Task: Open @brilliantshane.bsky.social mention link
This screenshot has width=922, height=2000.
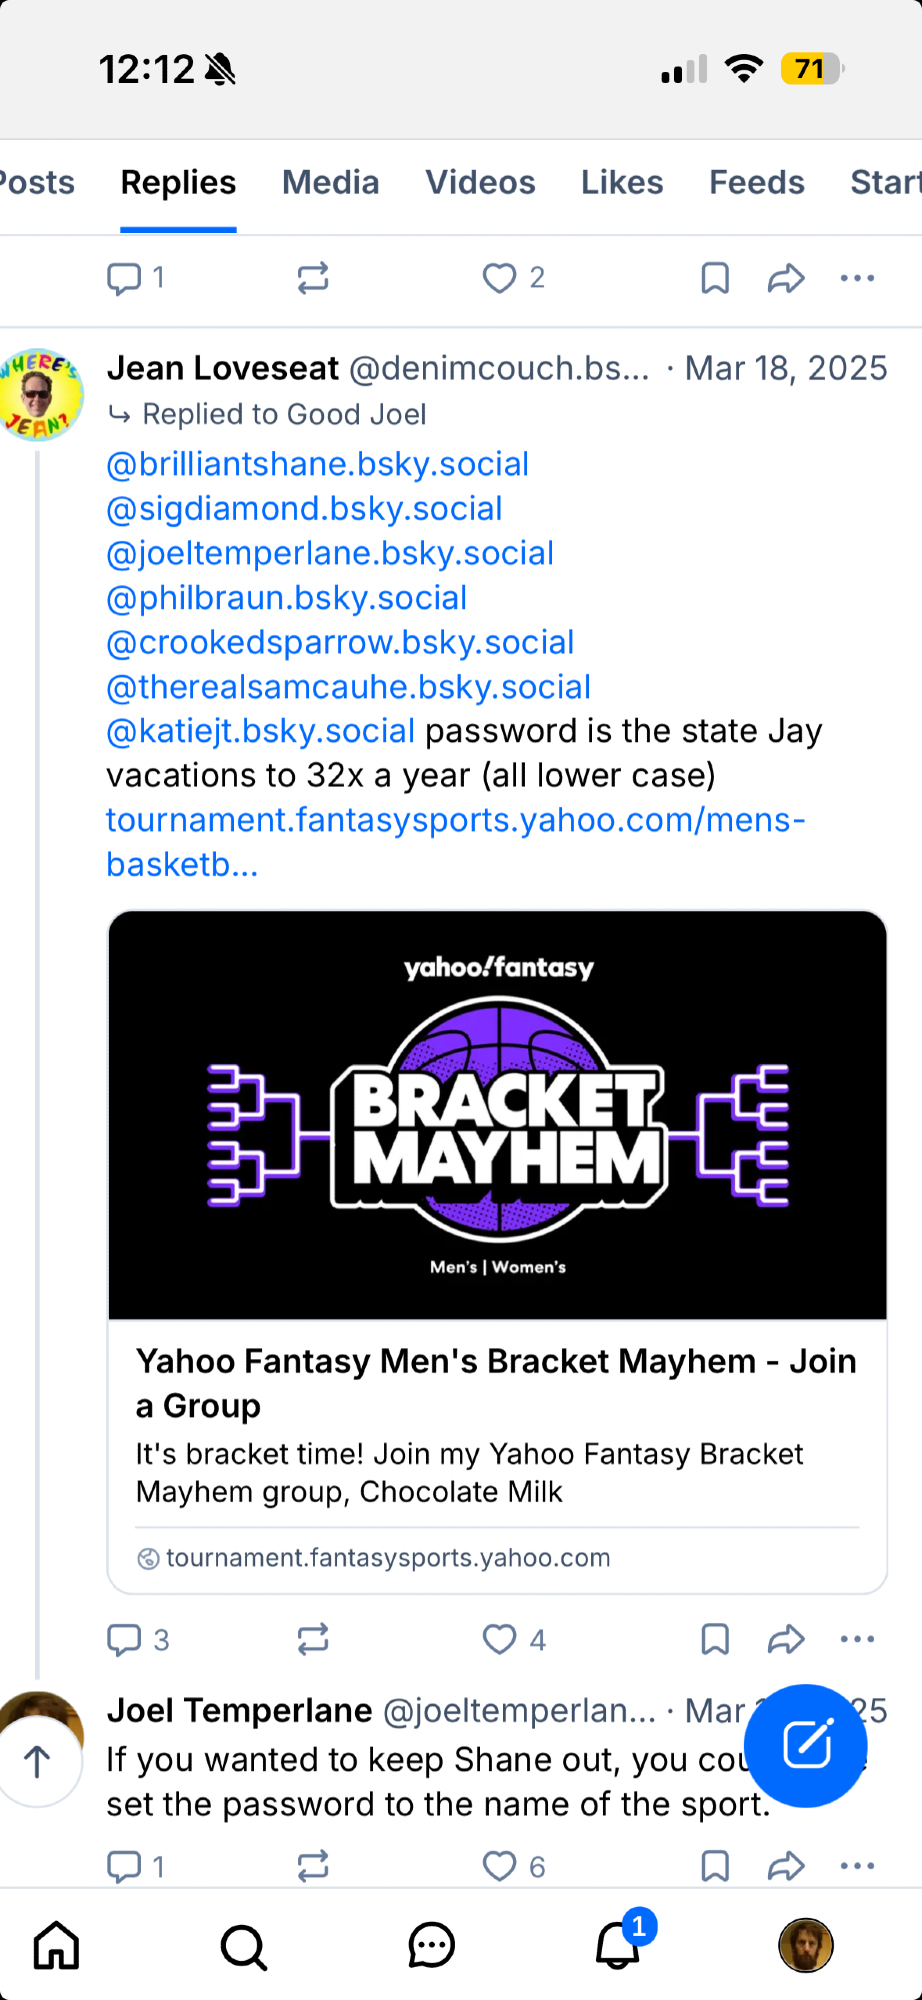Action: coord(318,464)
